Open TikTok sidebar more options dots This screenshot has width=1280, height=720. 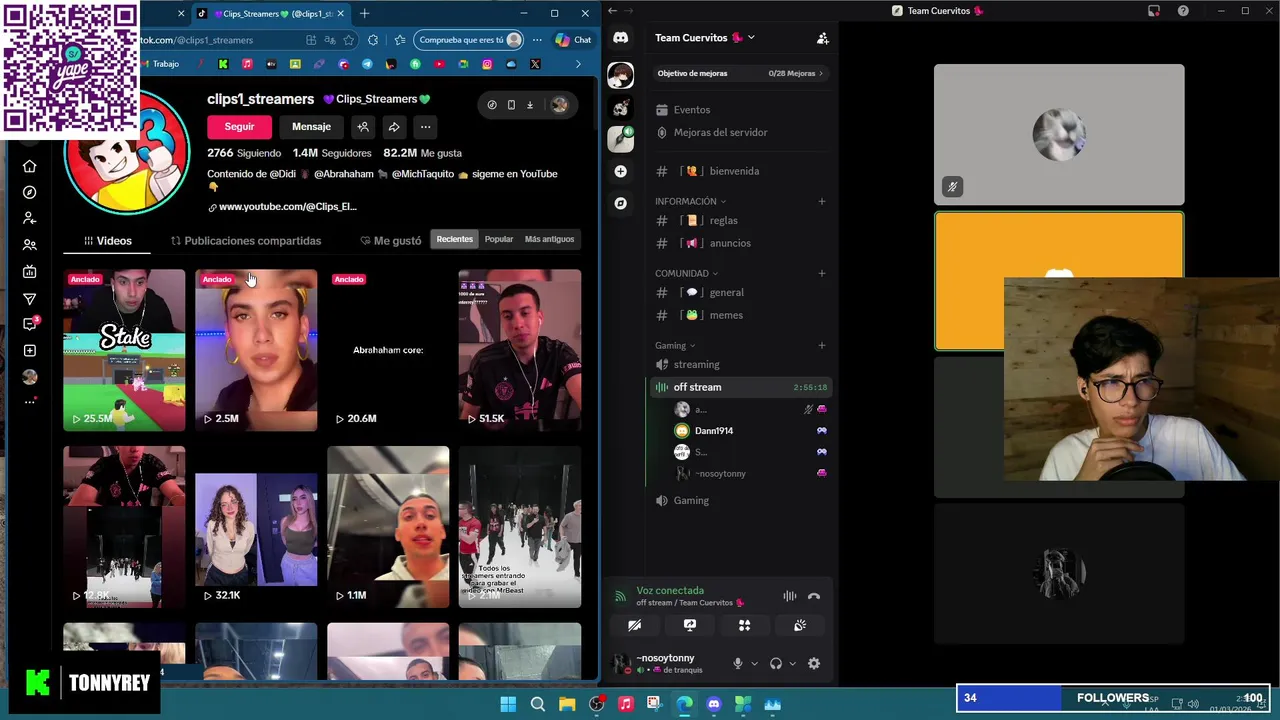pos(30,402)
